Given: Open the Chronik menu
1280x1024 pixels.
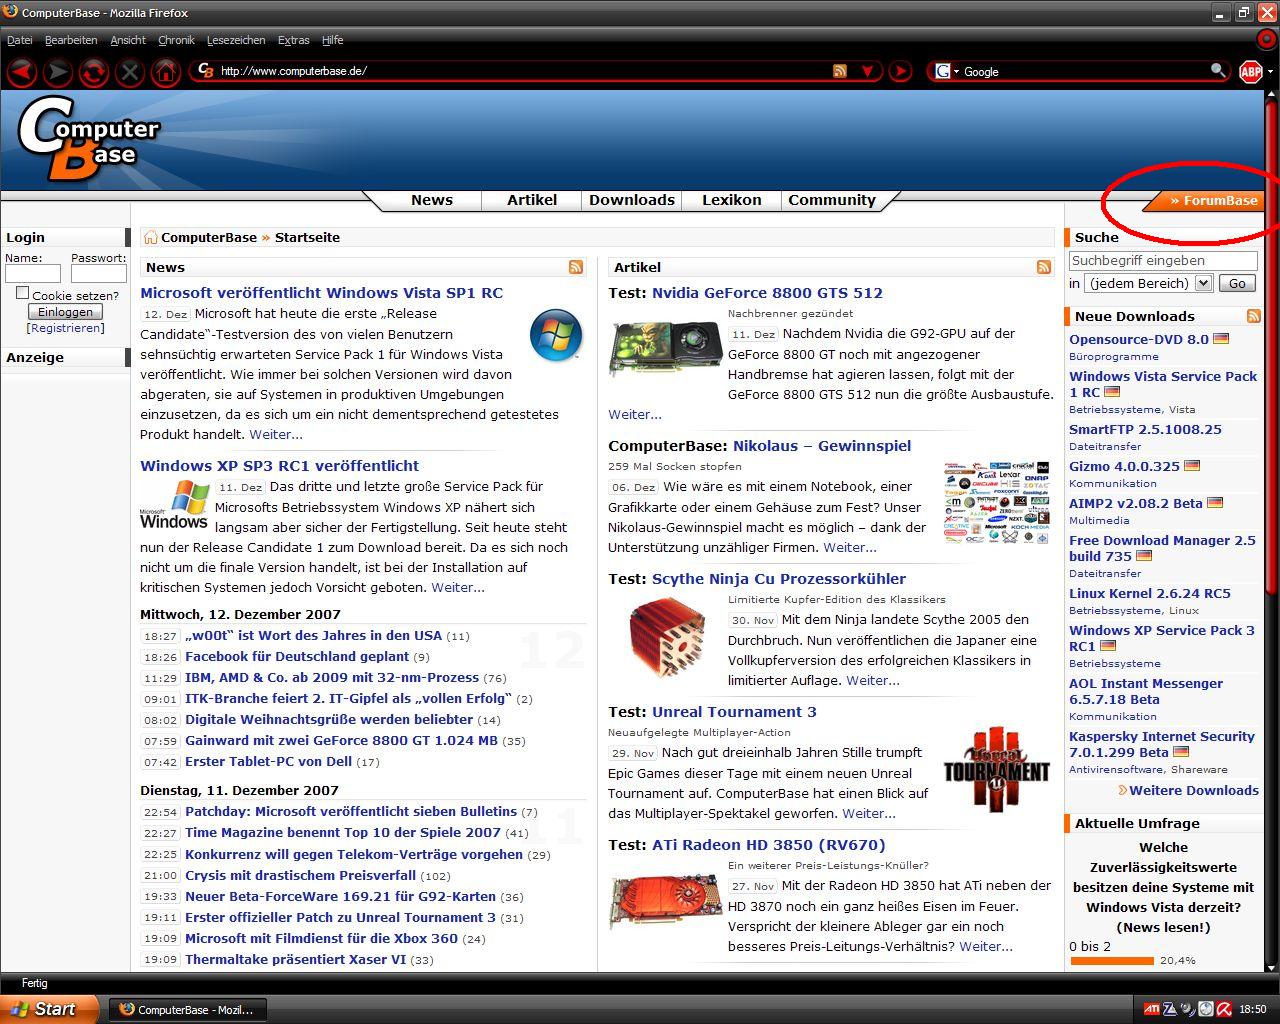Looking at the screenshot, I should tap(176, 40).
